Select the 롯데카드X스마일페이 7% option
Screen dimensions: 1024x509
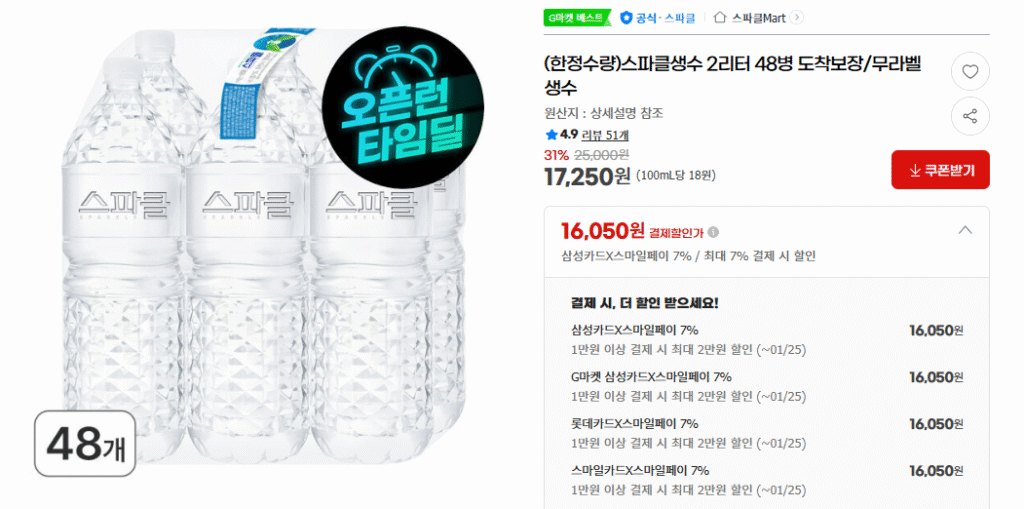pos(634,424)
